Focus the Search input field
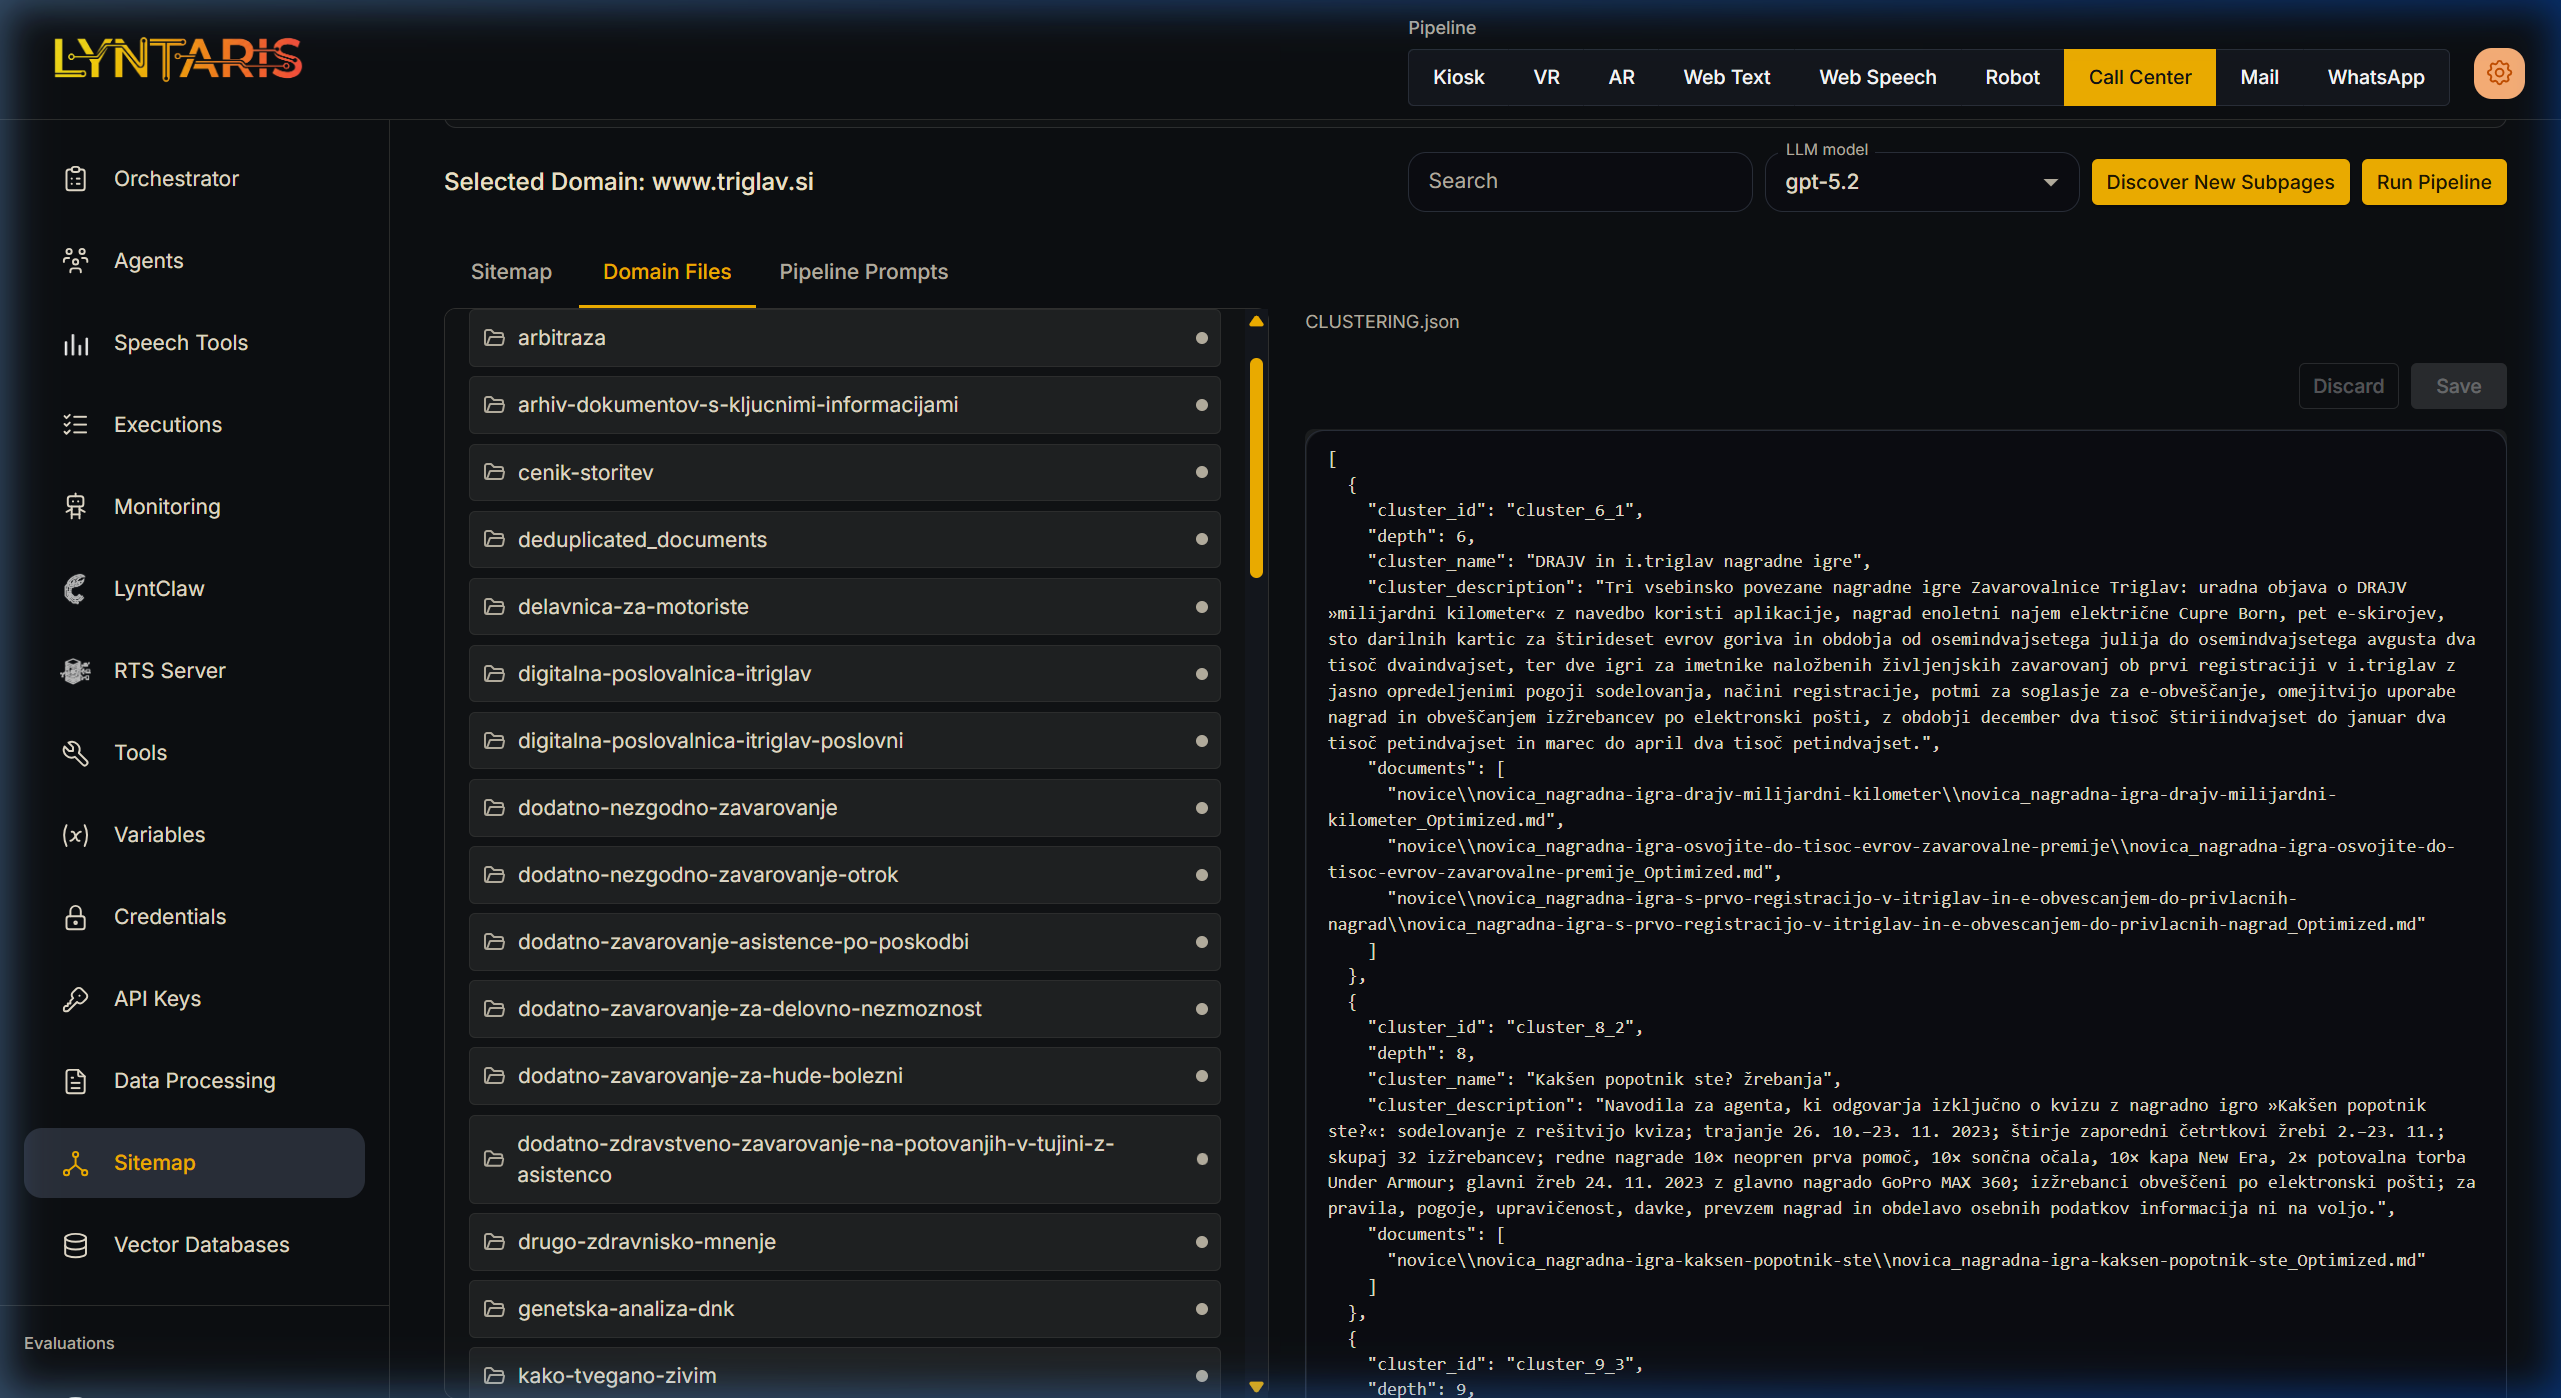The image size is (2561, 1398). (1579, 182)
